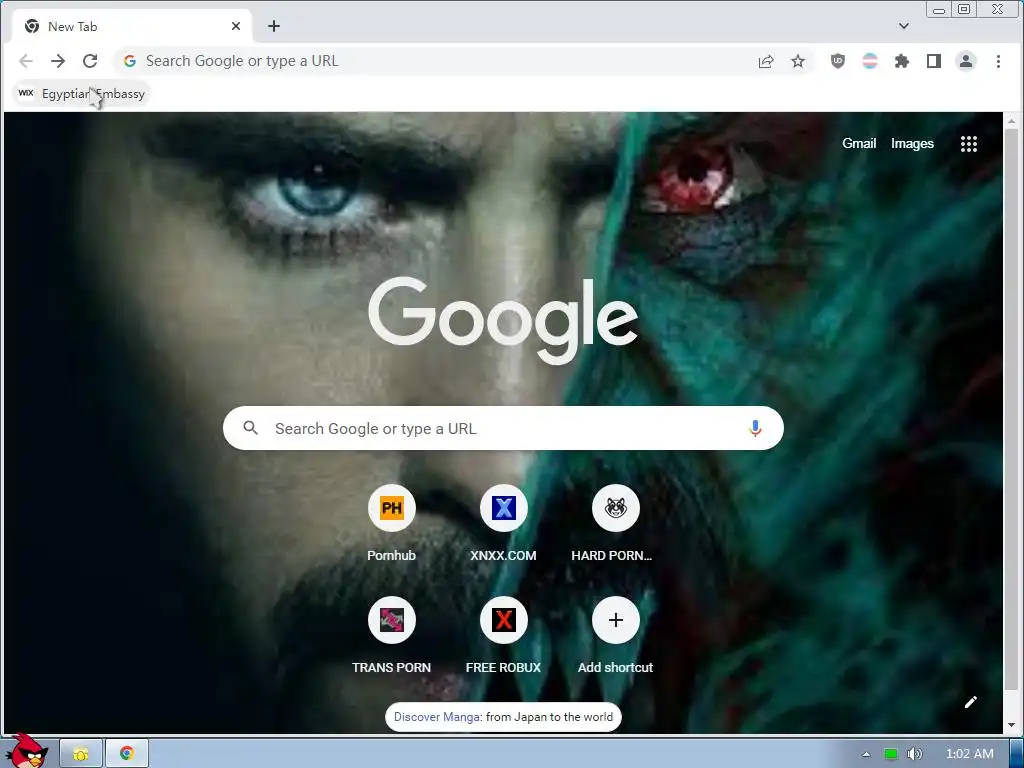Show hidden system tray icons
The width and height of the screenshot is (1024, 768).
866,754
